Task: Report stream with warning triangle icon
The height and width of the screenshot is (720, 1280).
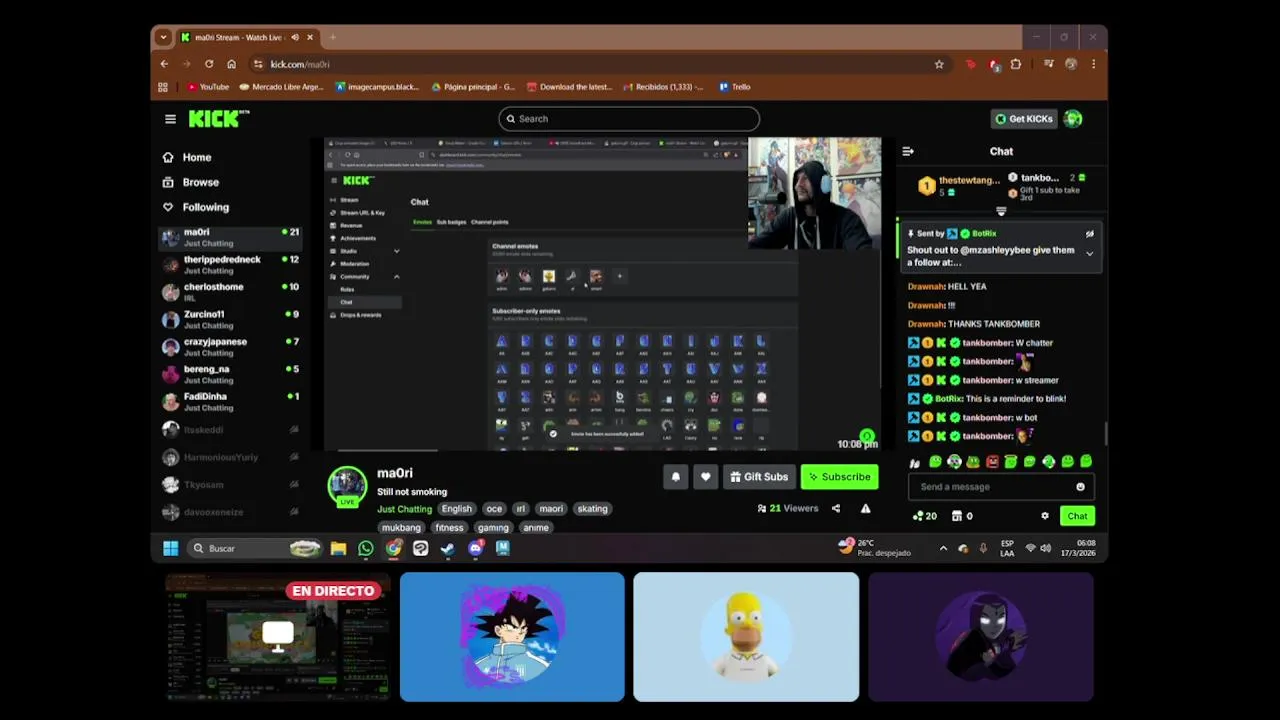Action: tap(865, 508)
